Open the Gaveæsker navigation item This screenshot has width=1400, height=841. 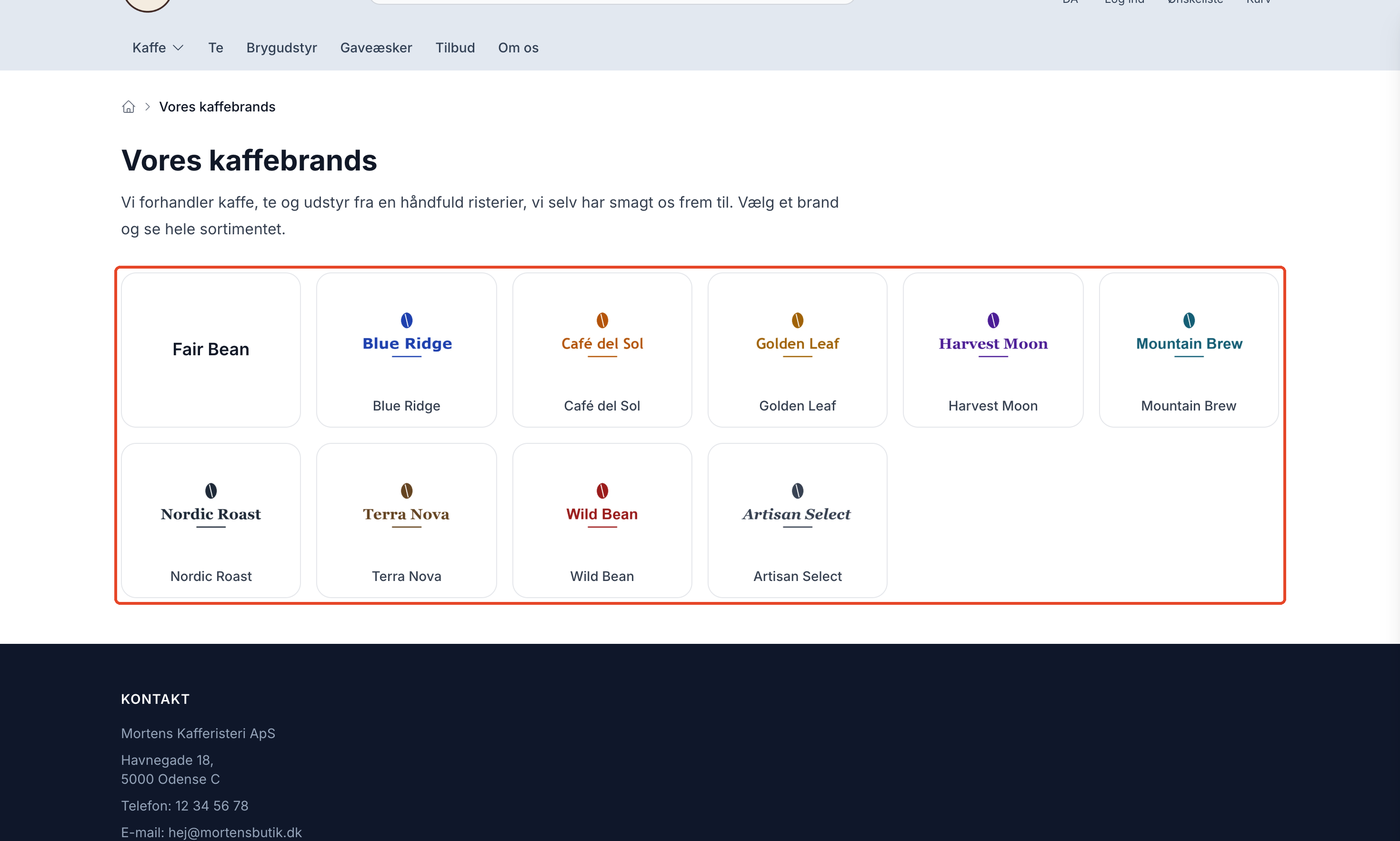(x=376, y=48)
